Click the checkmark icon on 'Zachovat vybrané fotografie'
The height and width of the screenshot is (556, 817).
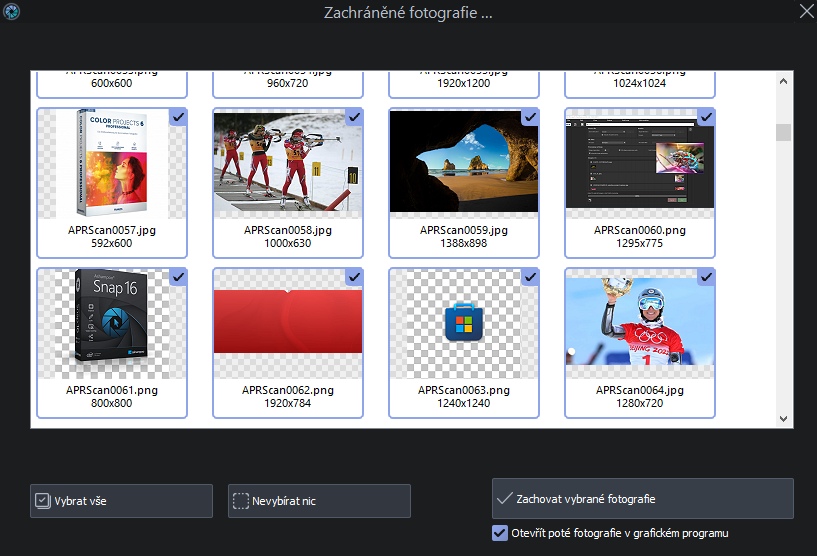tap(506, 498)
